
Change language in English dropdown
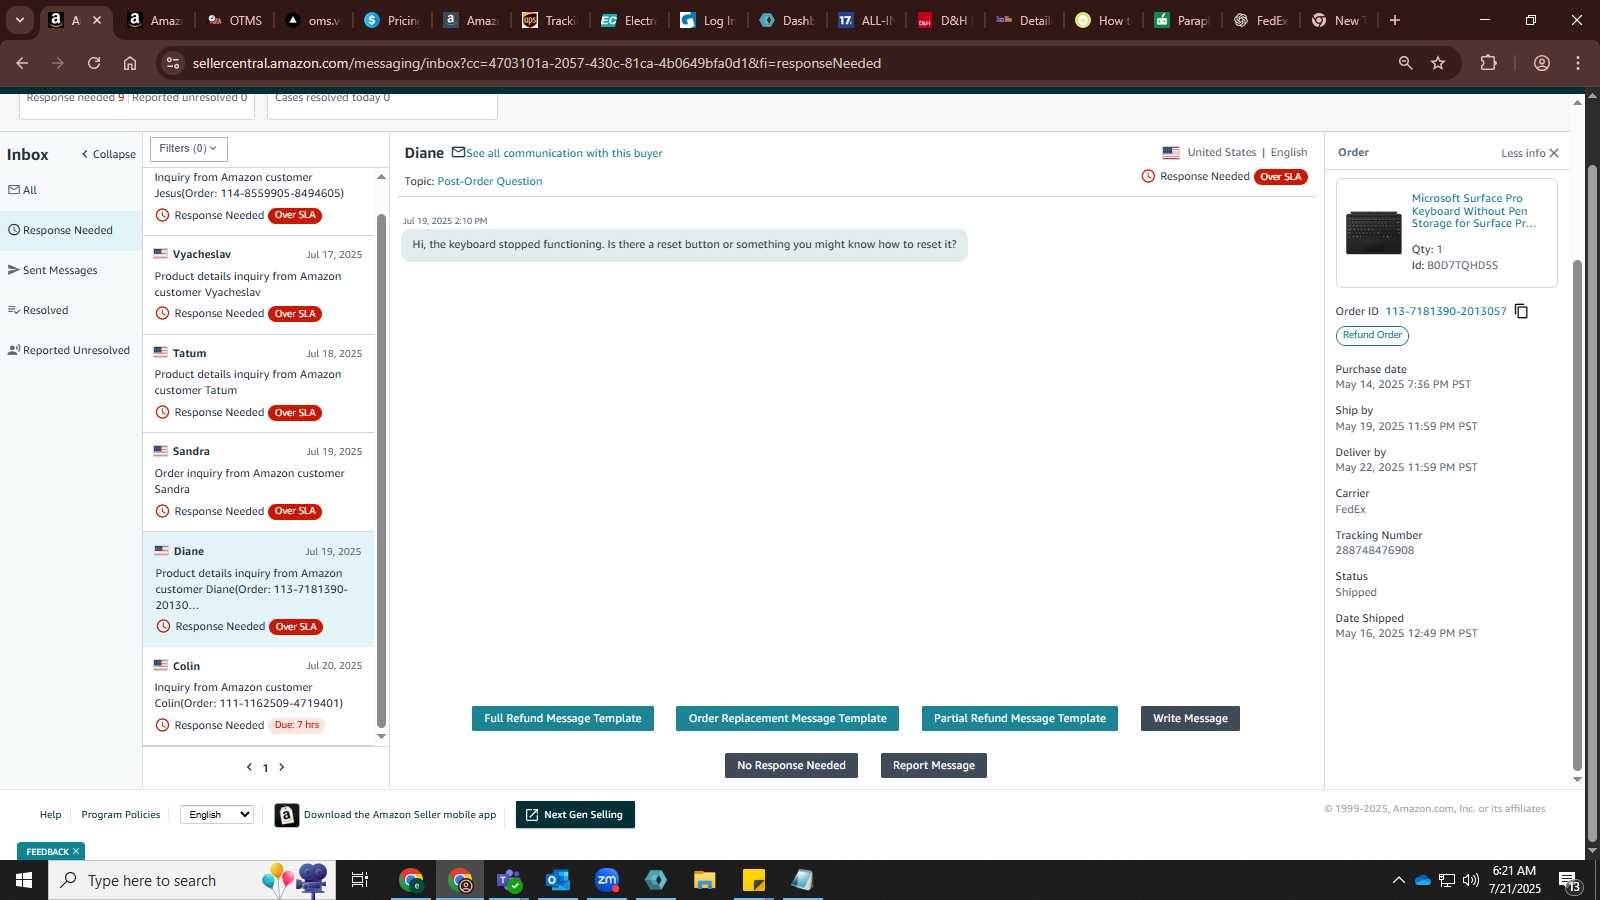[217, 815]
